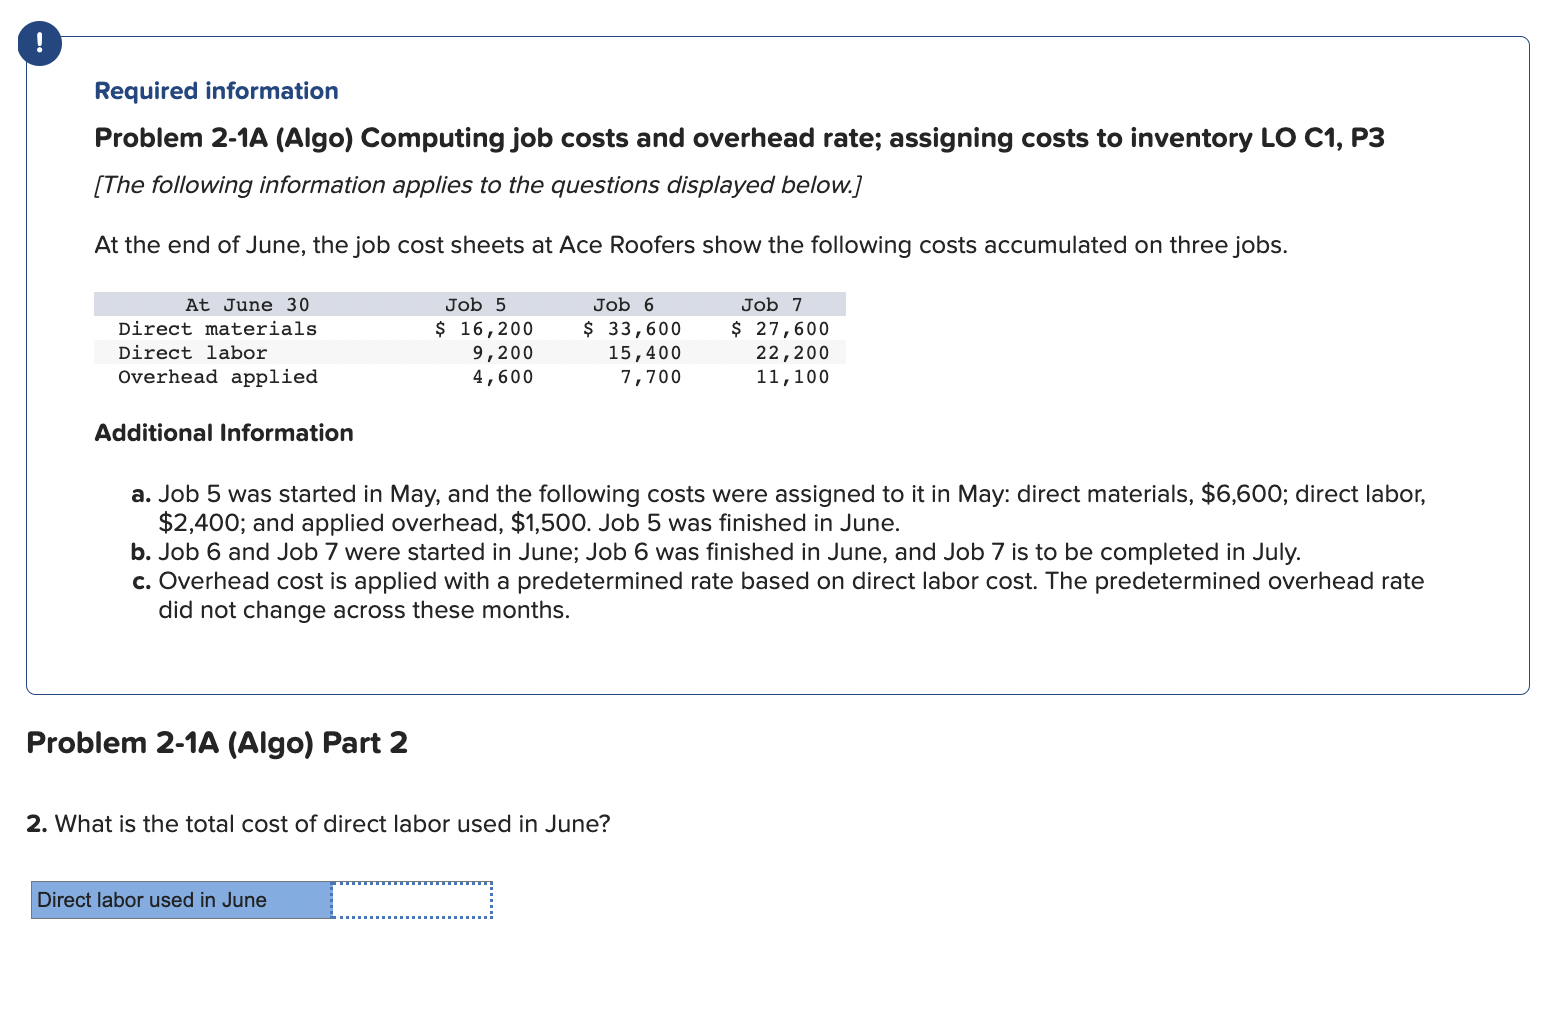Select the Job 5 column header
Viewport: 1564px width, 1028px height.
click(476, 304)
